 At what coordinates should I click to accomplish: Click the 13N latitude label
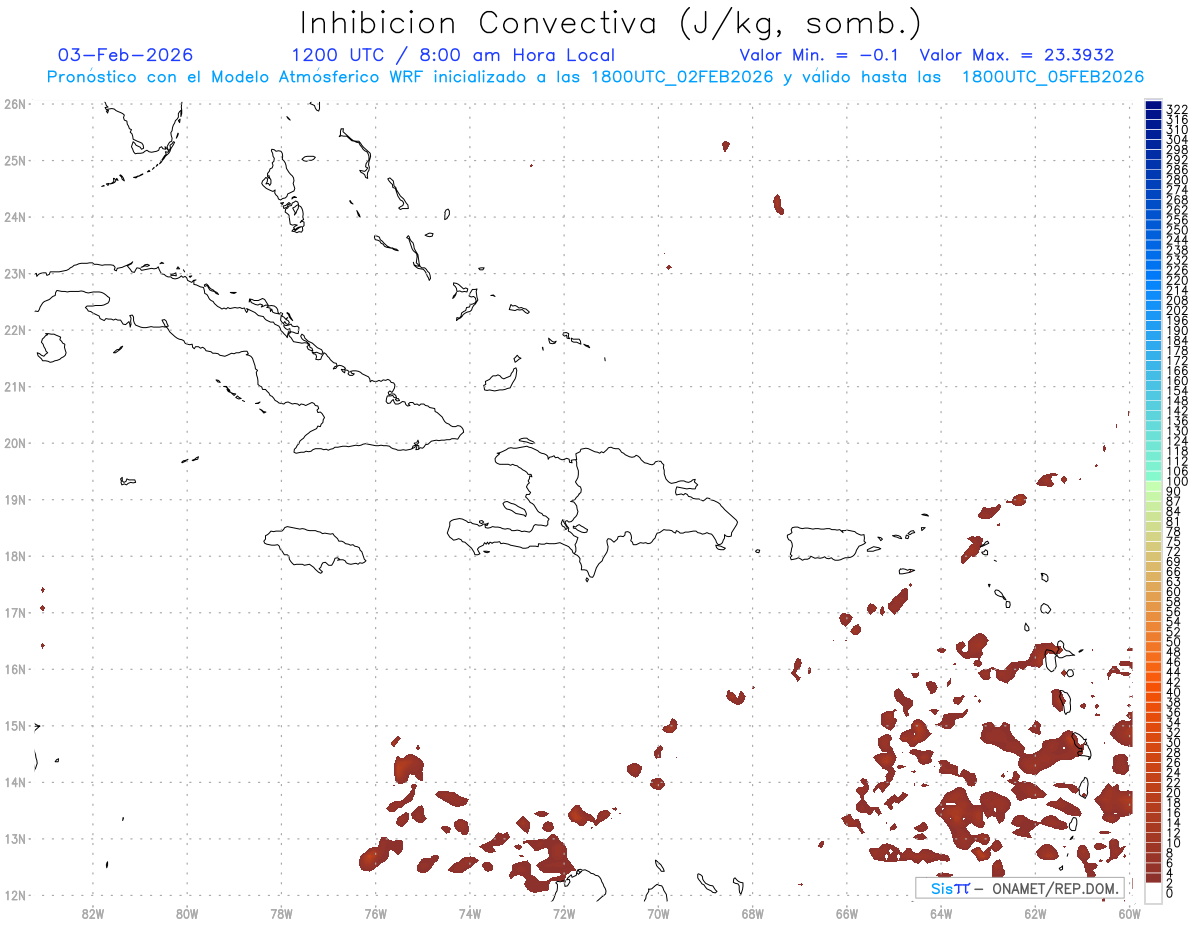(x=14, y=838)
